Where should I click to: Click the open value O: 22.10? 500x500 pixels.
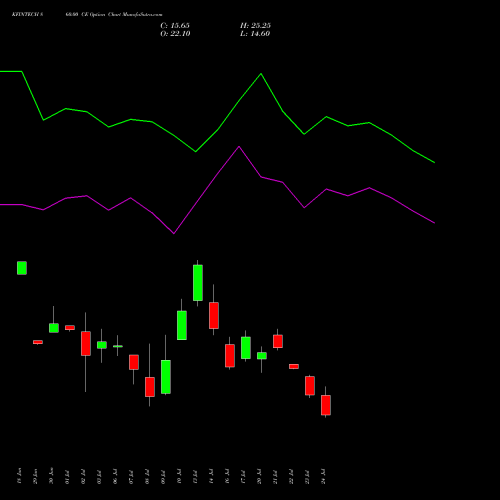pos(175,34)
